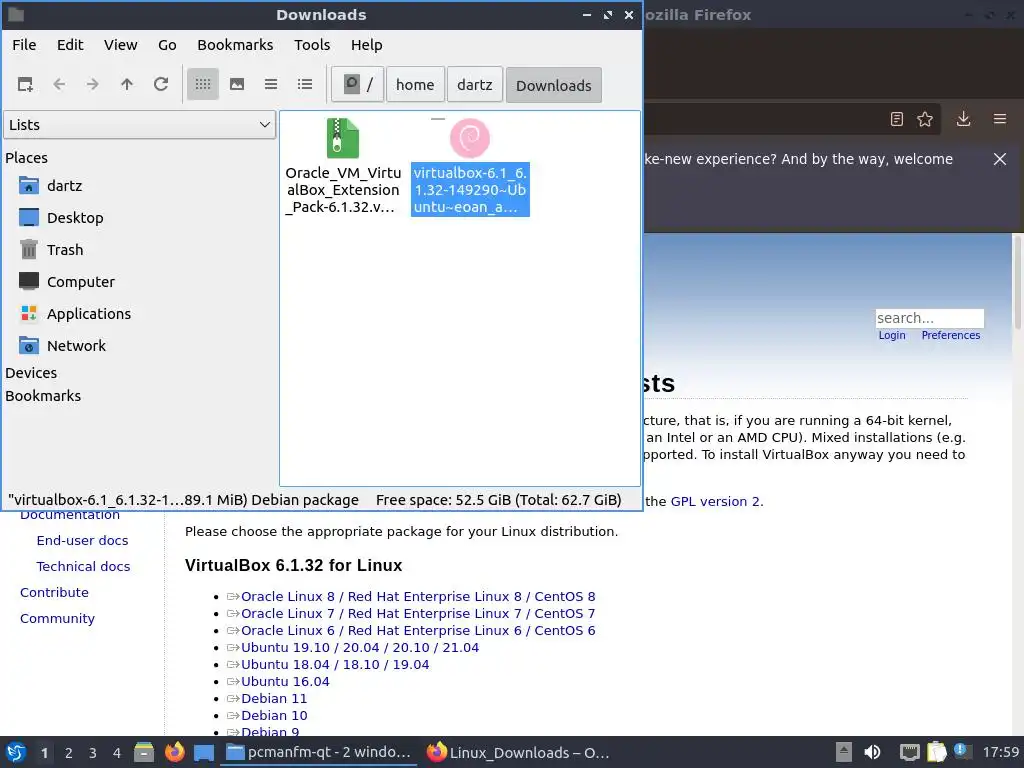Viewport: 1024px width, 768px height.
Task: Open the Go menu
Action: tap(167, 45)
